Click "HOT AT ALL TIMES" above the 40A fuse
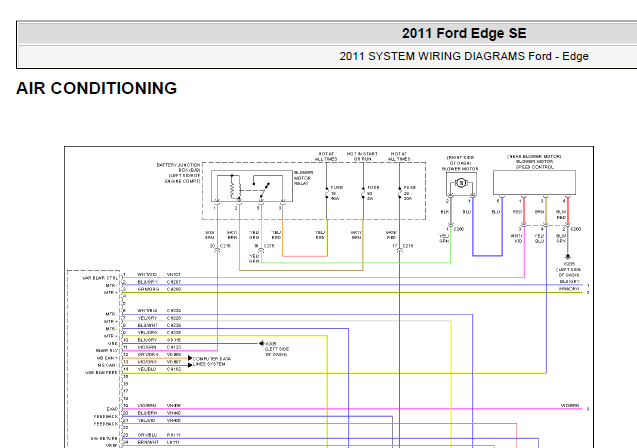The height and width of the screenshot is (448, 637). coord(326,156)
